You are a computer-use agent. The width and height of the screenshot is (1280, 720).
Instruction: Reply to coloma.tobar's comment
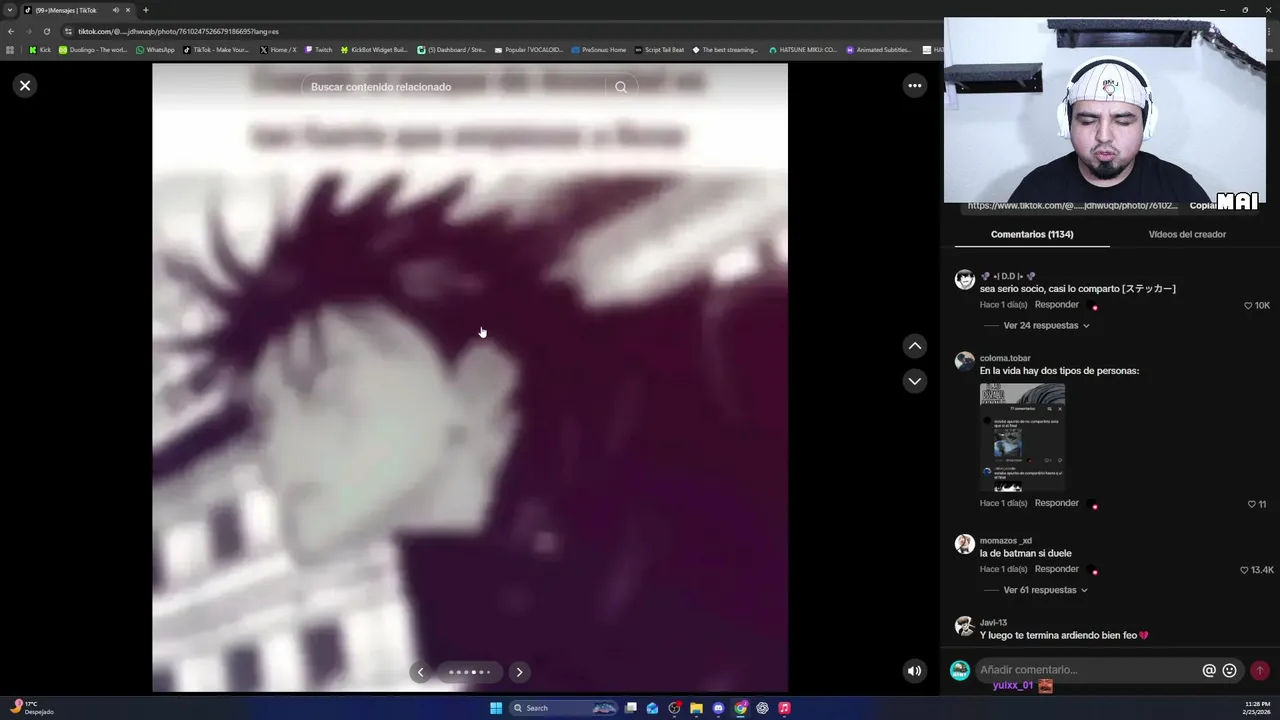point(1056,503)
